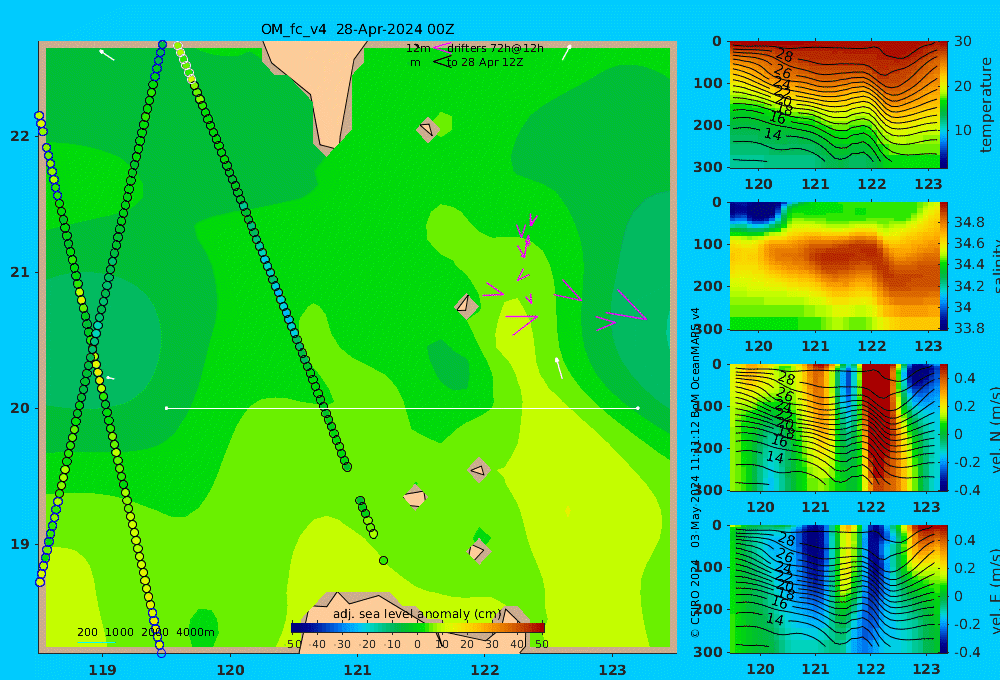Click longitude label 119 on main map
This screenshot has height=680, width=1000.
(x=103, y=670)
